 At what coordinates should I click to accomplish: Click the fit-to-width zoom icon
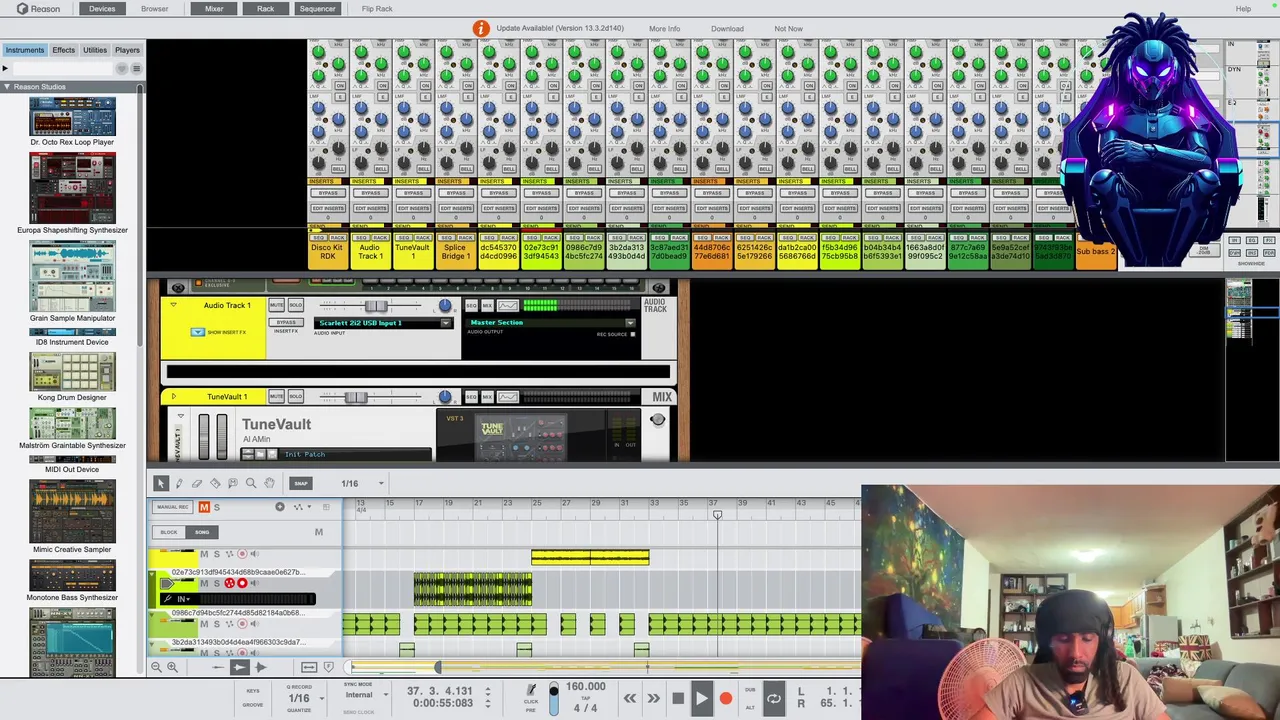(309, 667)
